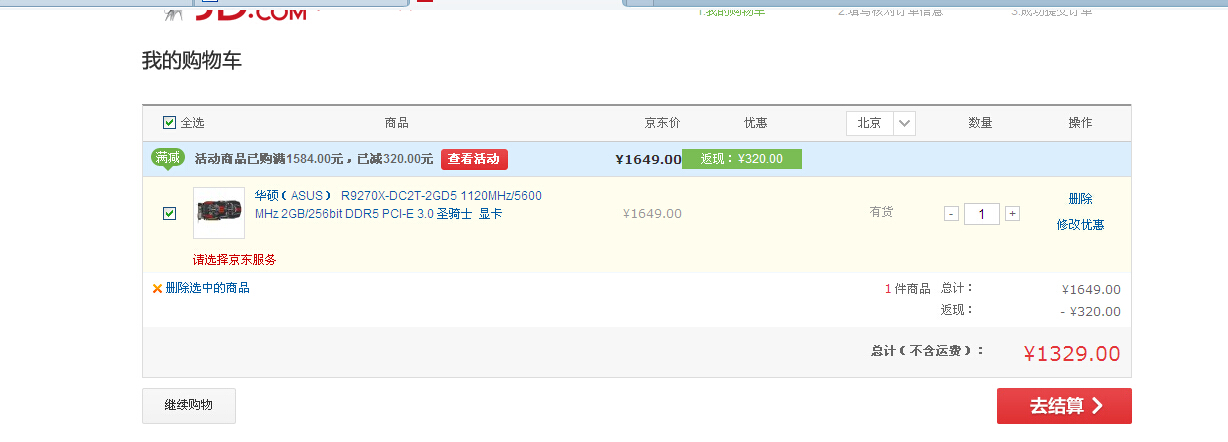Screen dimensions: 1228x442
Task: Click the 继续购物 button
Action: point(189,406)
